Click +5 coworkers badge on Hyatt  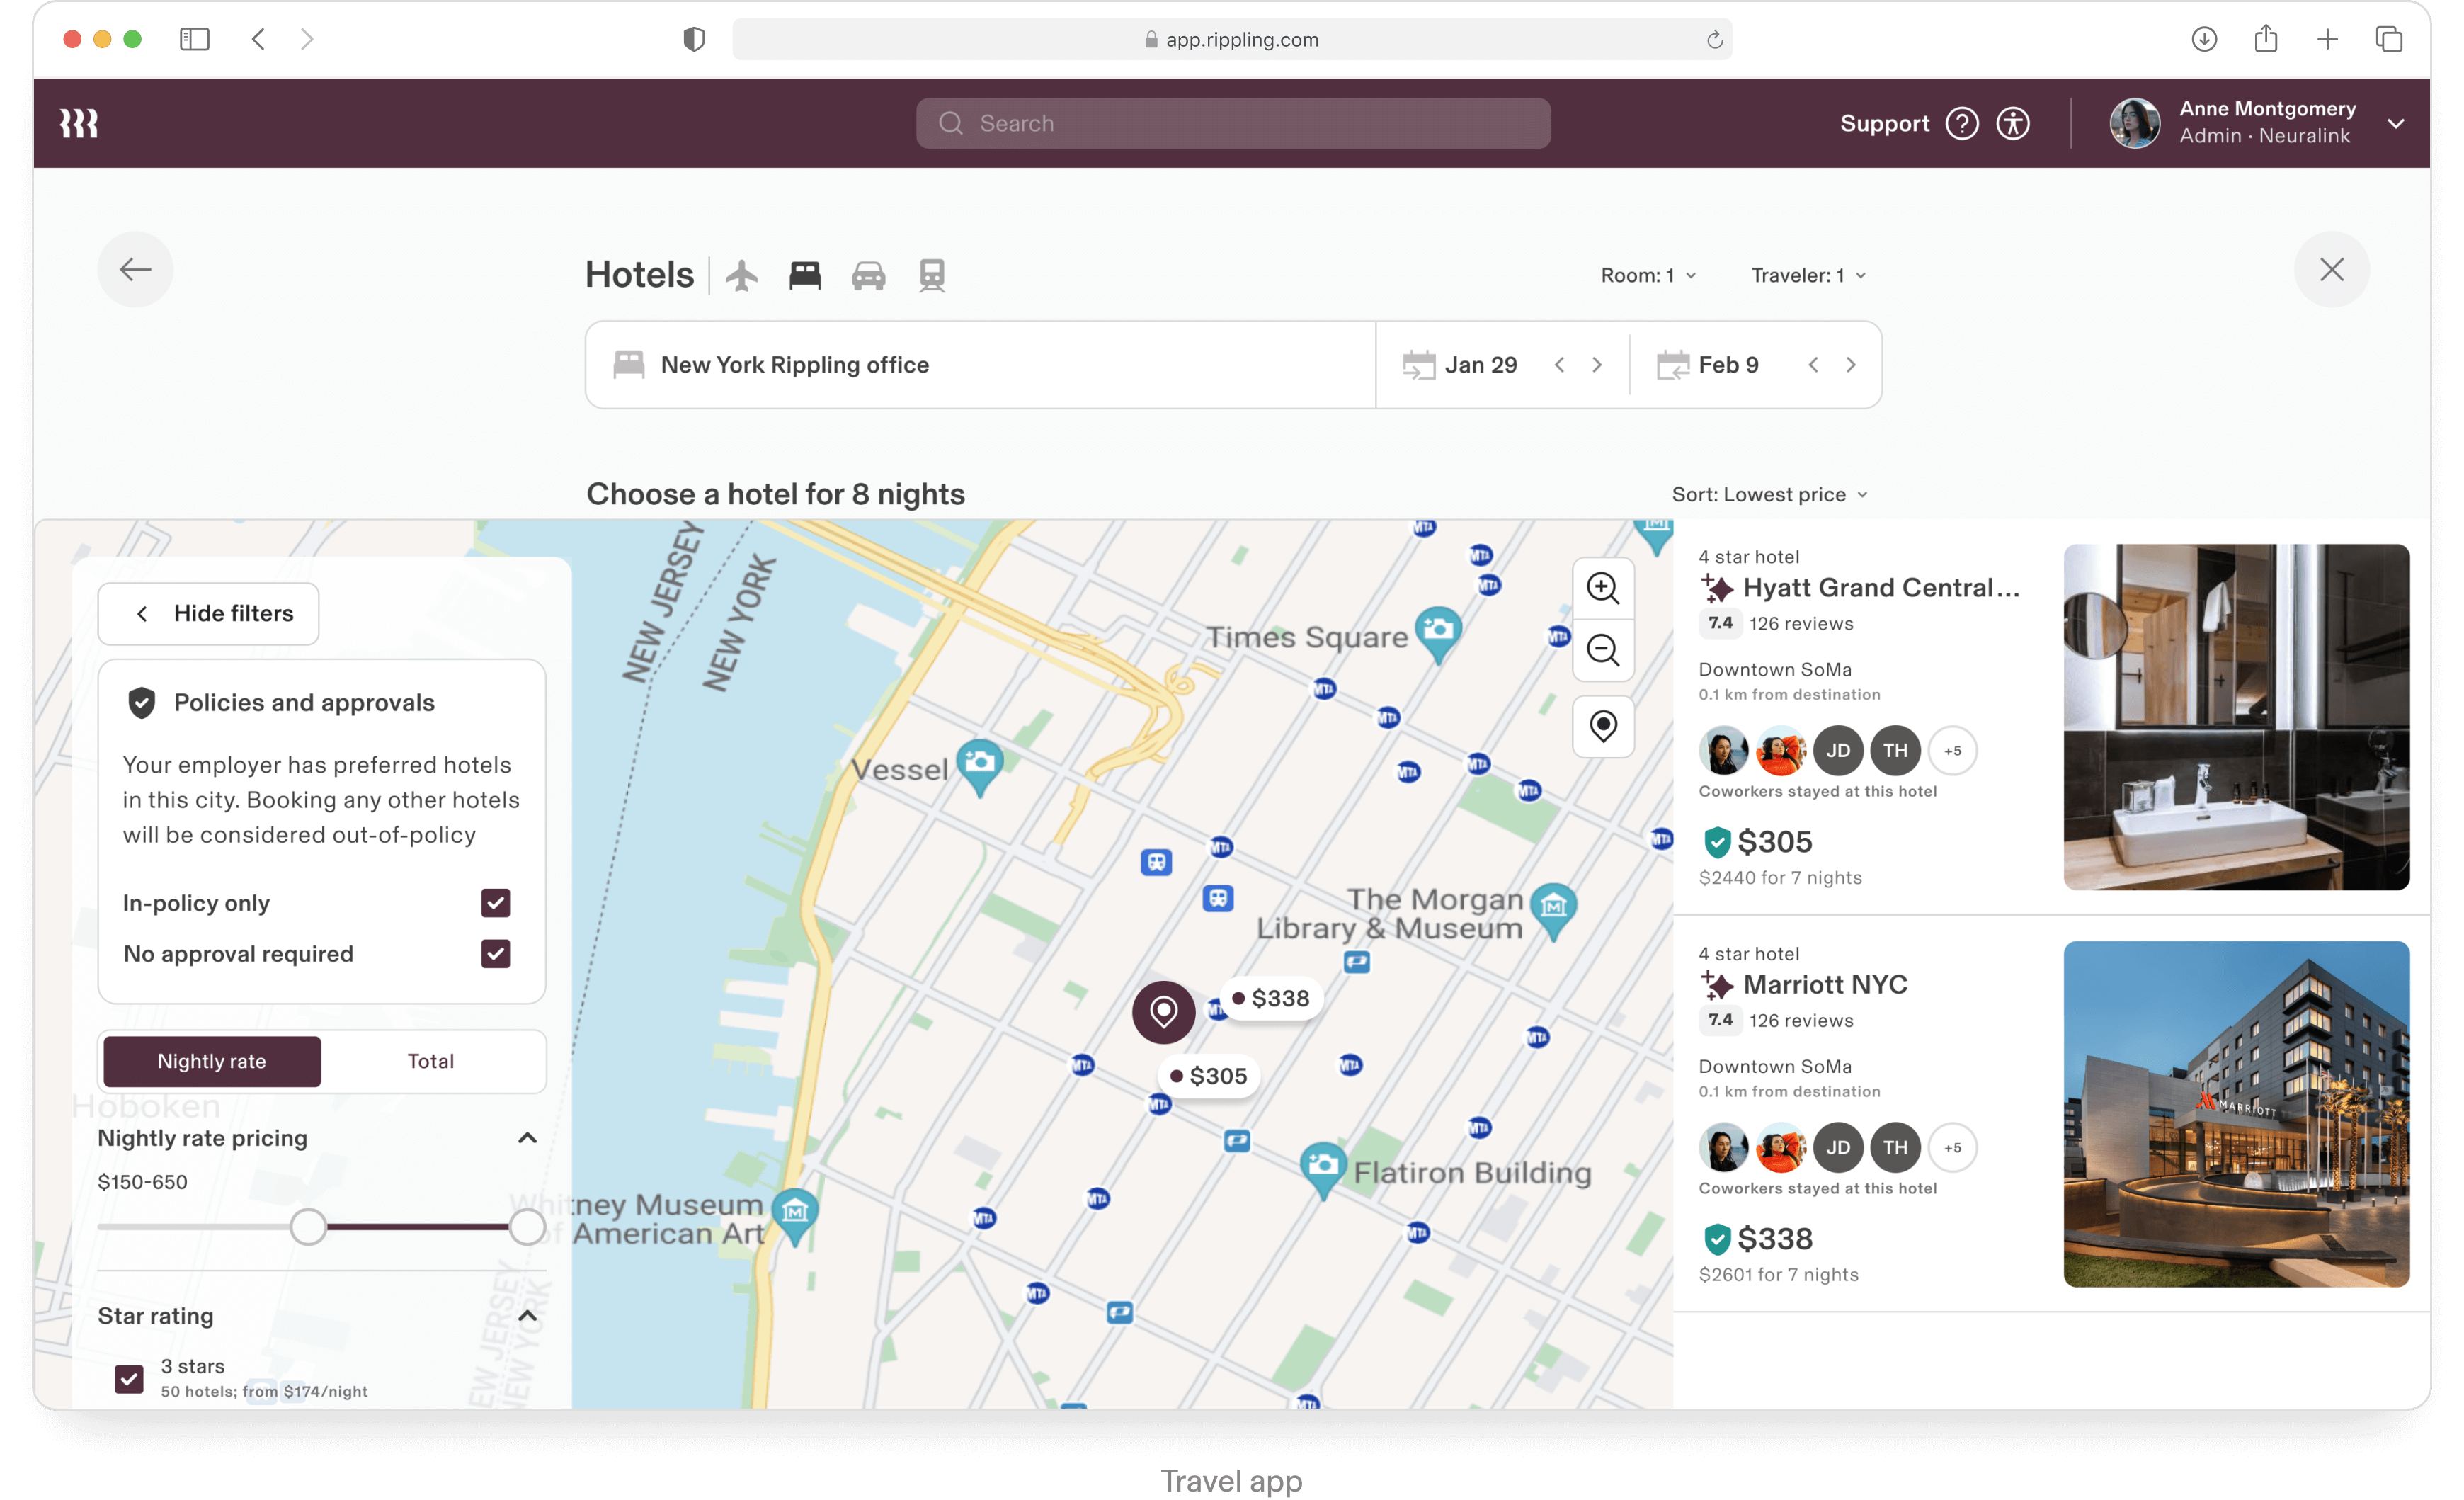[1952, 751]
